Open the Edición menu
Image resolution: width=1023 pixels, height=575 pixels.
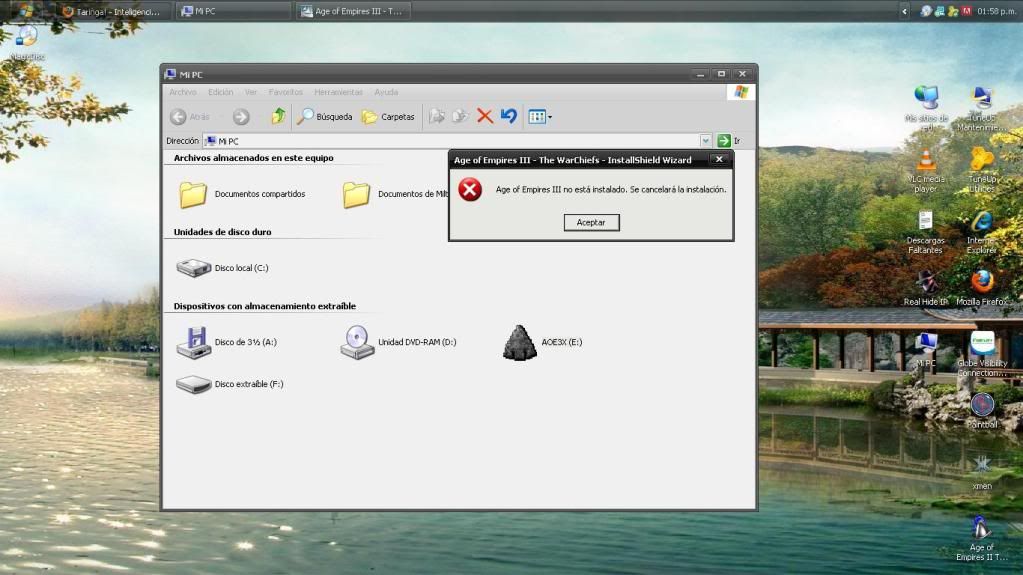point(221,92)
